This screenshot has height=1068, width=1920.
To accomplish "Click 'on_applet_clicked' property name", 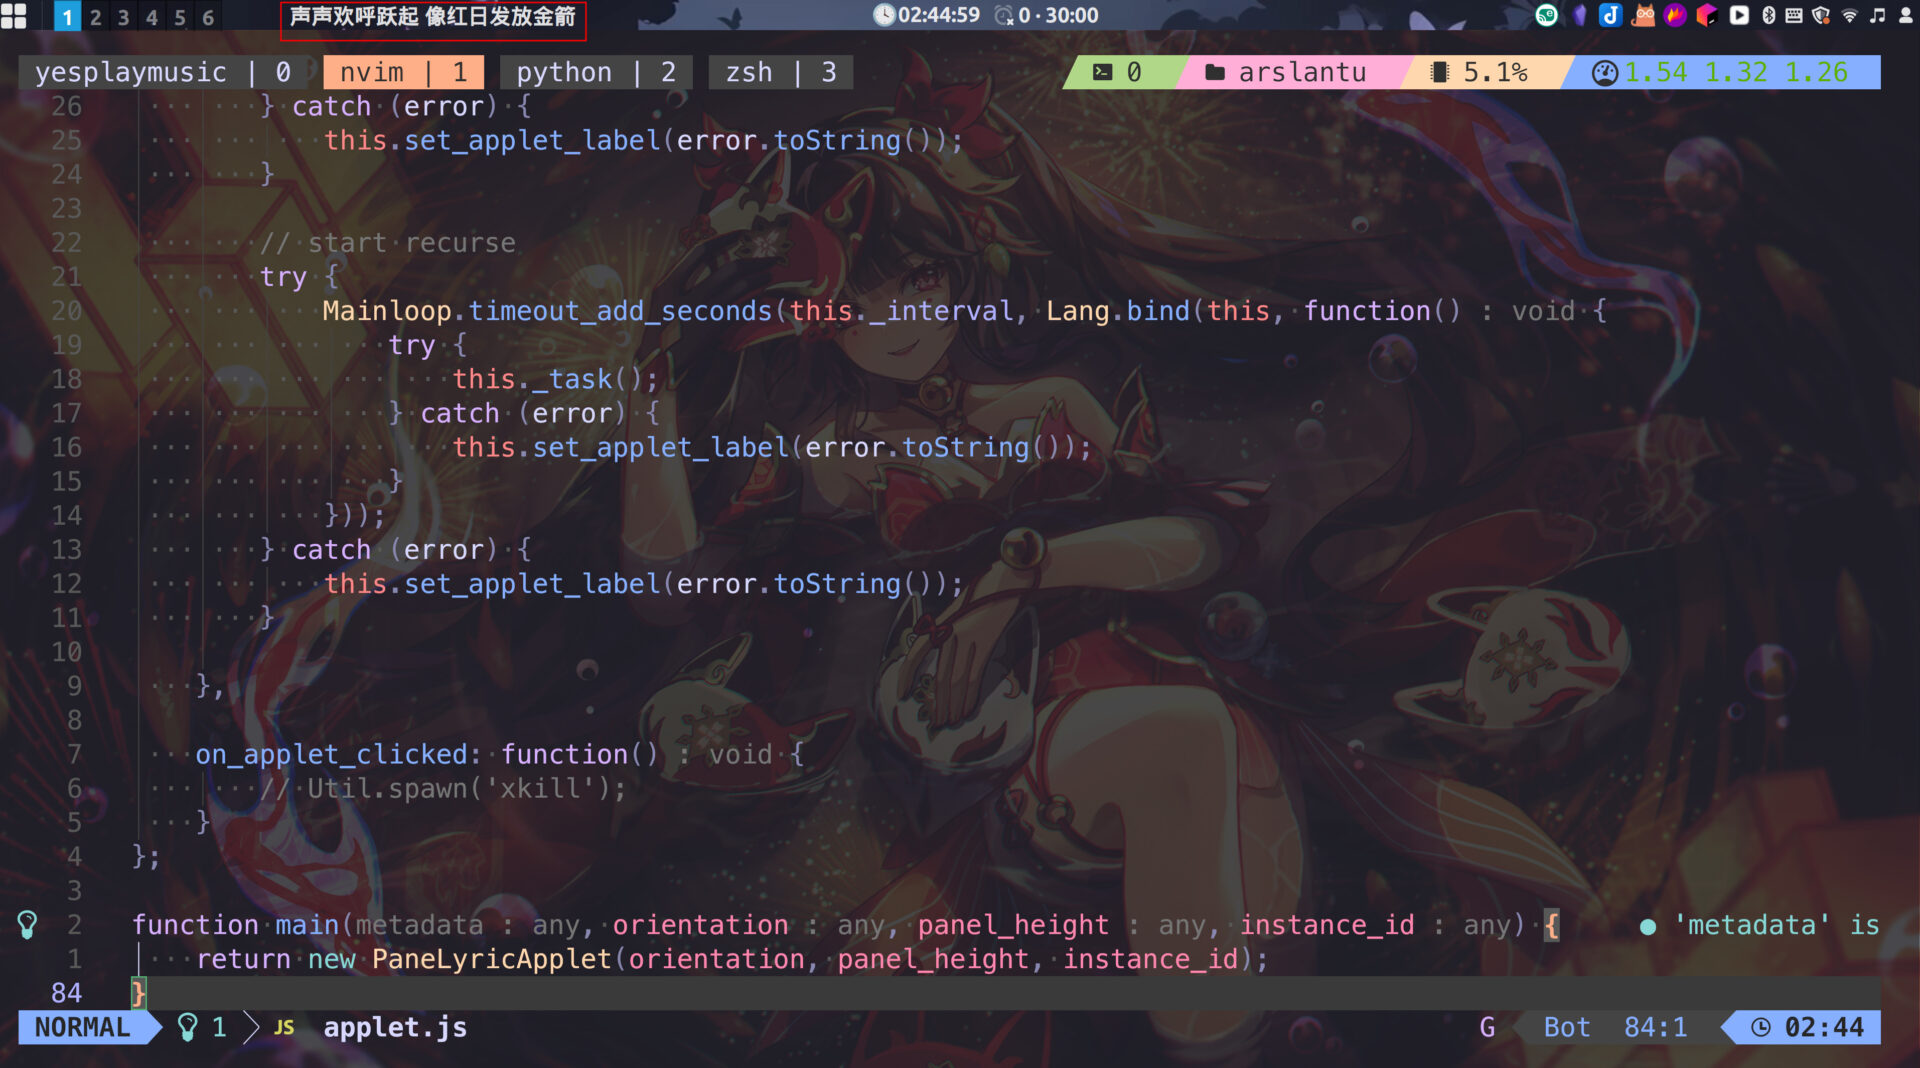I will point(331,754).
